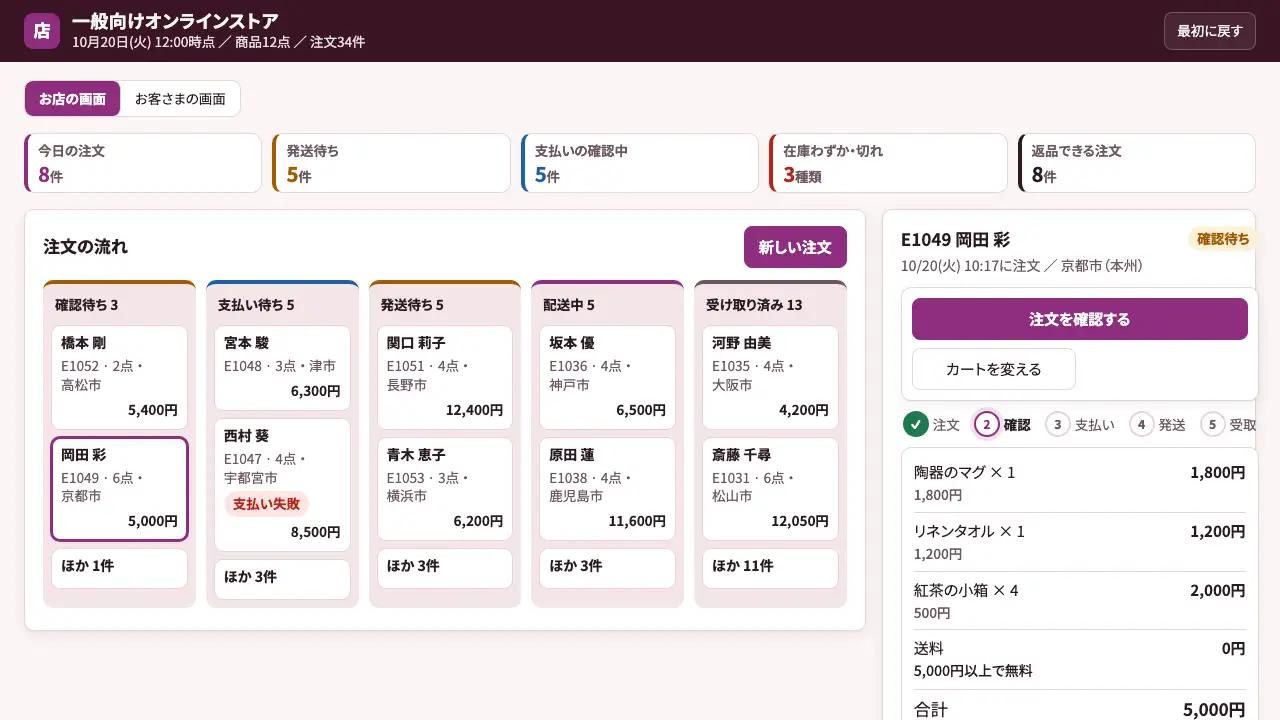Click 配送中 5 column header
The width and height of the screenshot is (1280, 720).
569,305
